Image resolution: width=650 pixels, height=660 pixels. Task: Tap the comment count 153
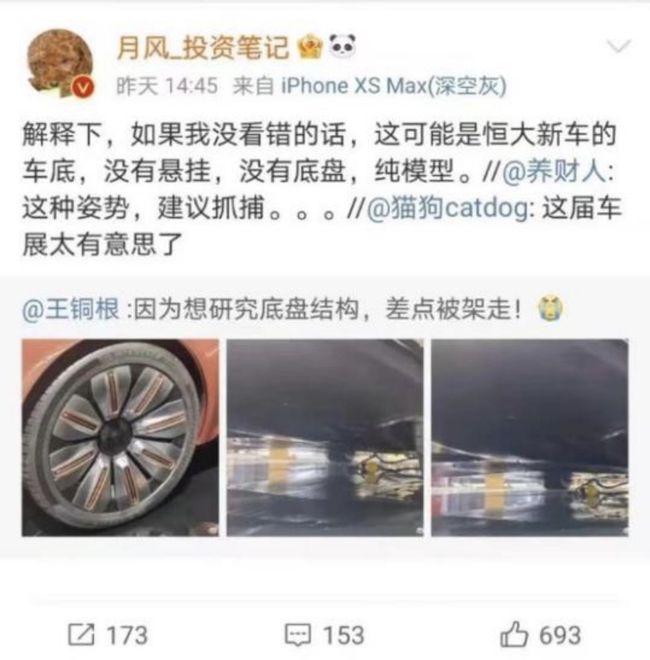[x=344, y=635]
